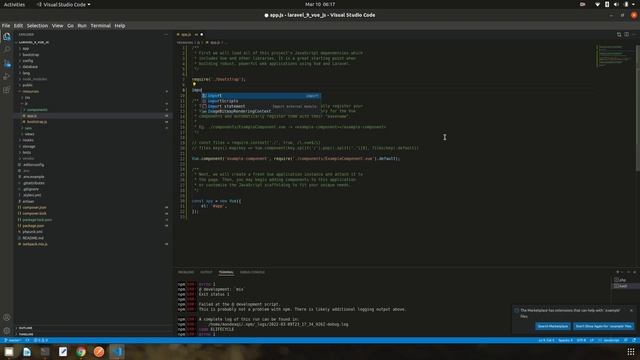This screenshot has height=360, width=640.
Task: Click Activities in the top bar
Action: [x=14, y=4]
